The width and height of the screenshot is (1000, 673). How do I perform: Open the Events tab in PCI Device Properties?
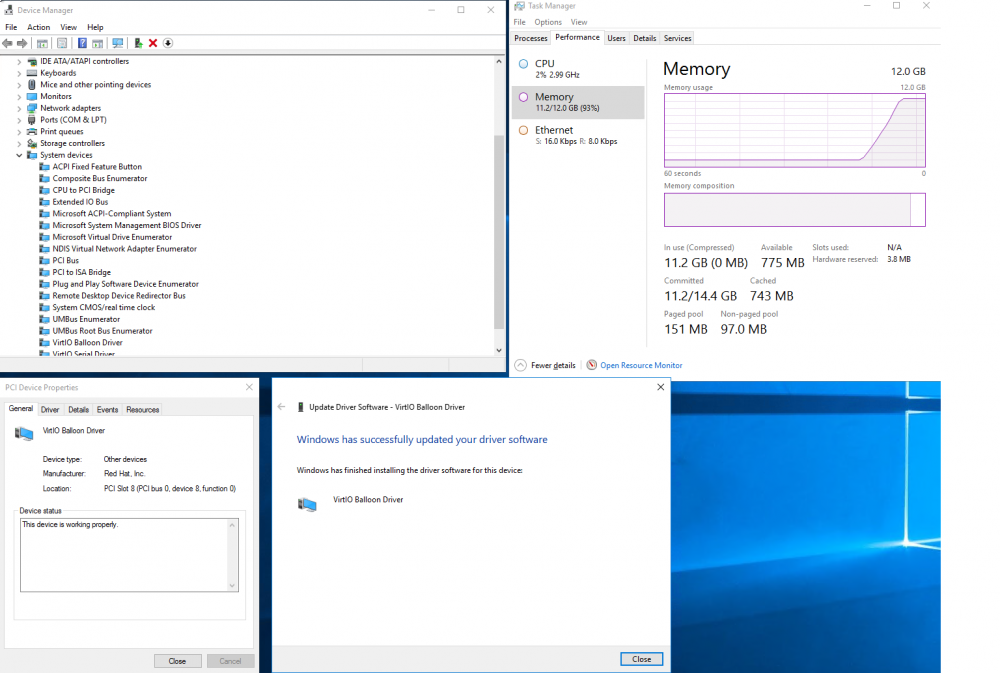coord(107,410)
